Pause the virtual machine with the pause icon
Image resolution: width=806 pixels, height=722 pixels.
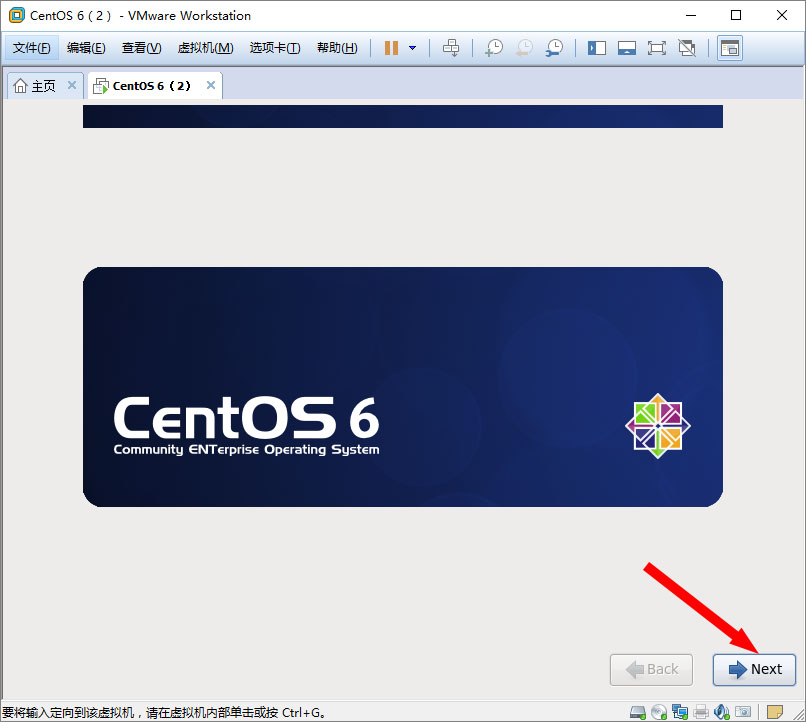(x=391, y=48)
